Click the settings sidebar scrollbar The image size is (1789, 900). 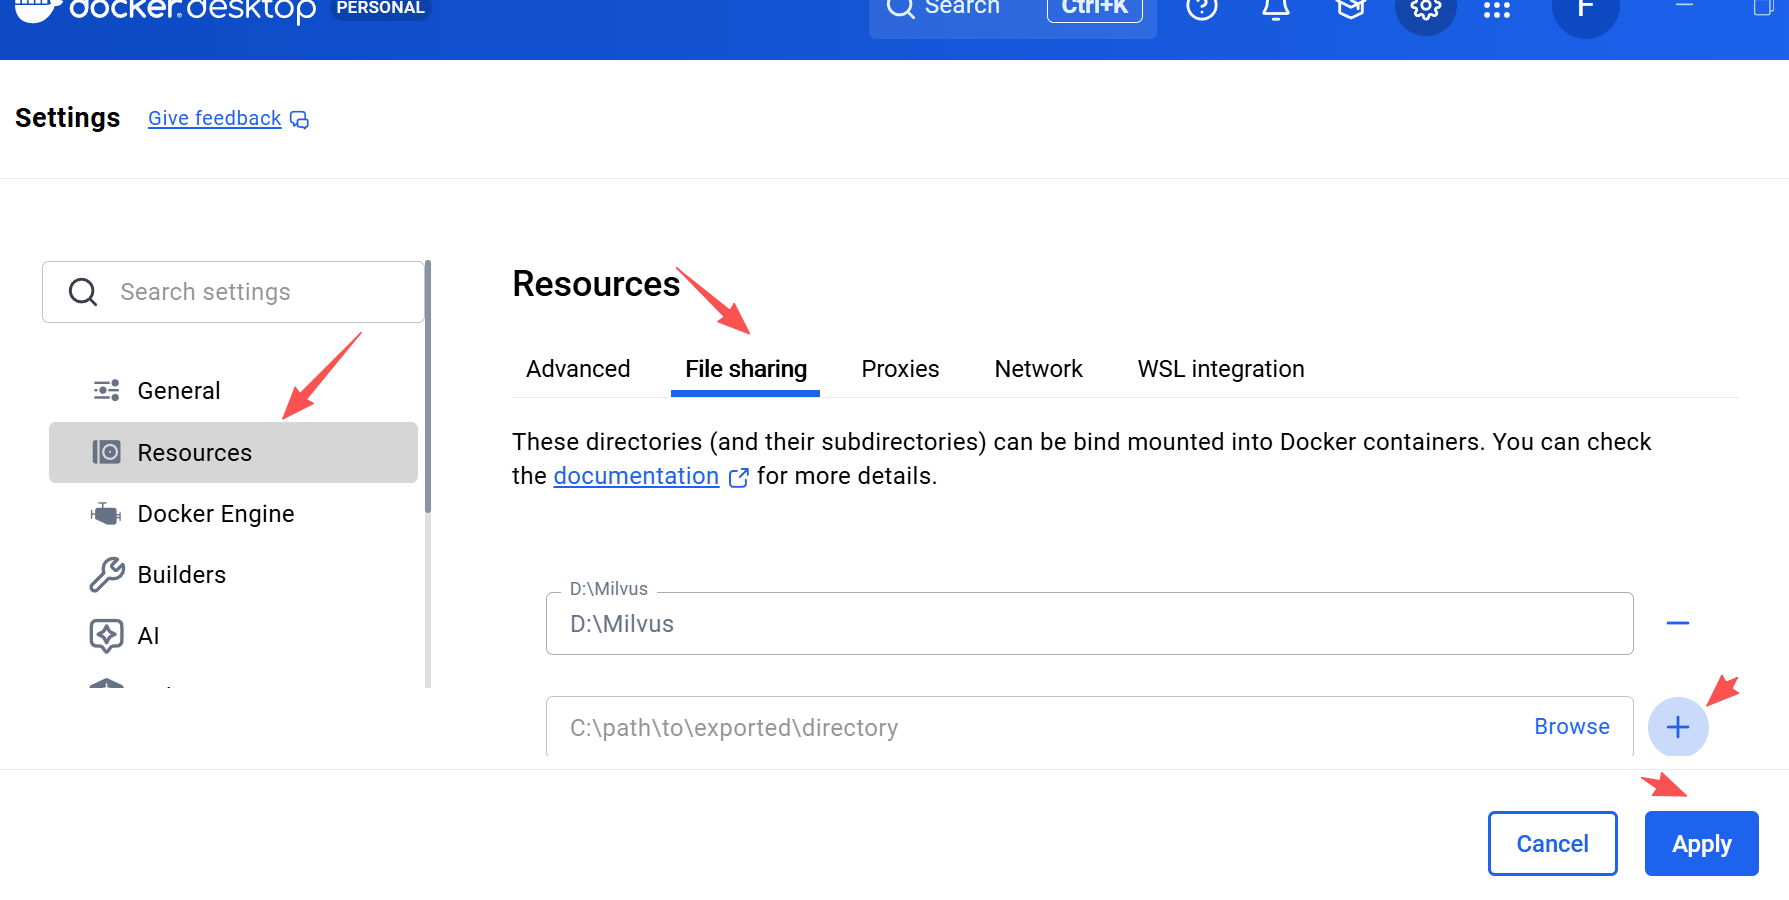click(x=428, y=387)
